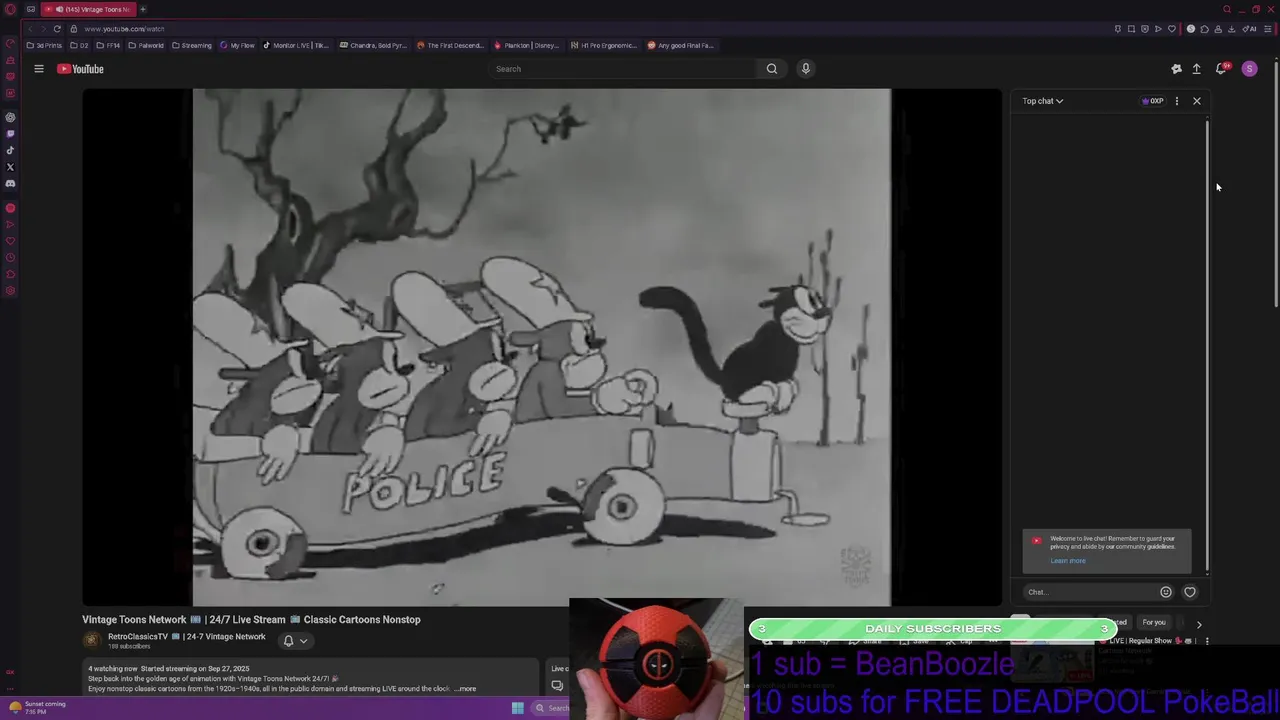Click the browser address bar URL
This screenshot has width=1280, height=720.
click(124, 29)
